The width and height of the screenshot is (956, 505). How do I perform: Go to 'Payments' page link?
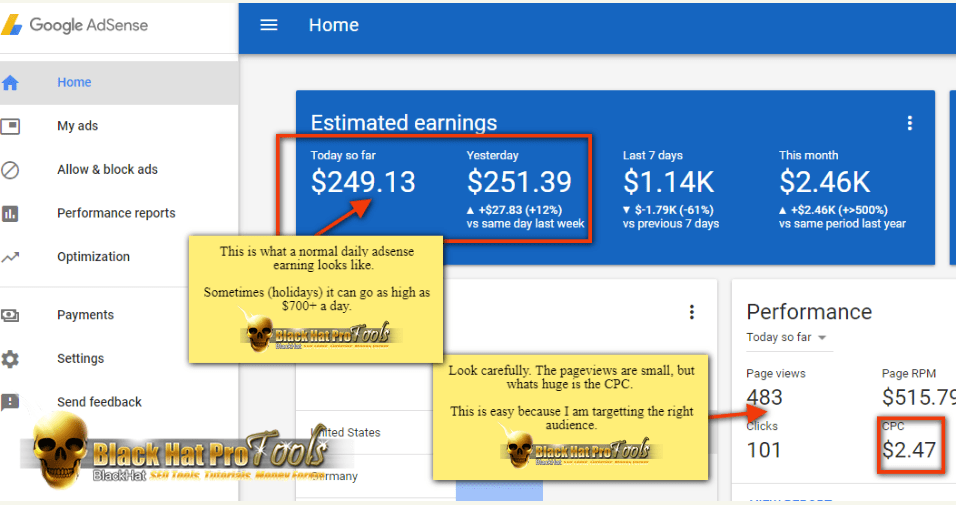tap(85, 315)
